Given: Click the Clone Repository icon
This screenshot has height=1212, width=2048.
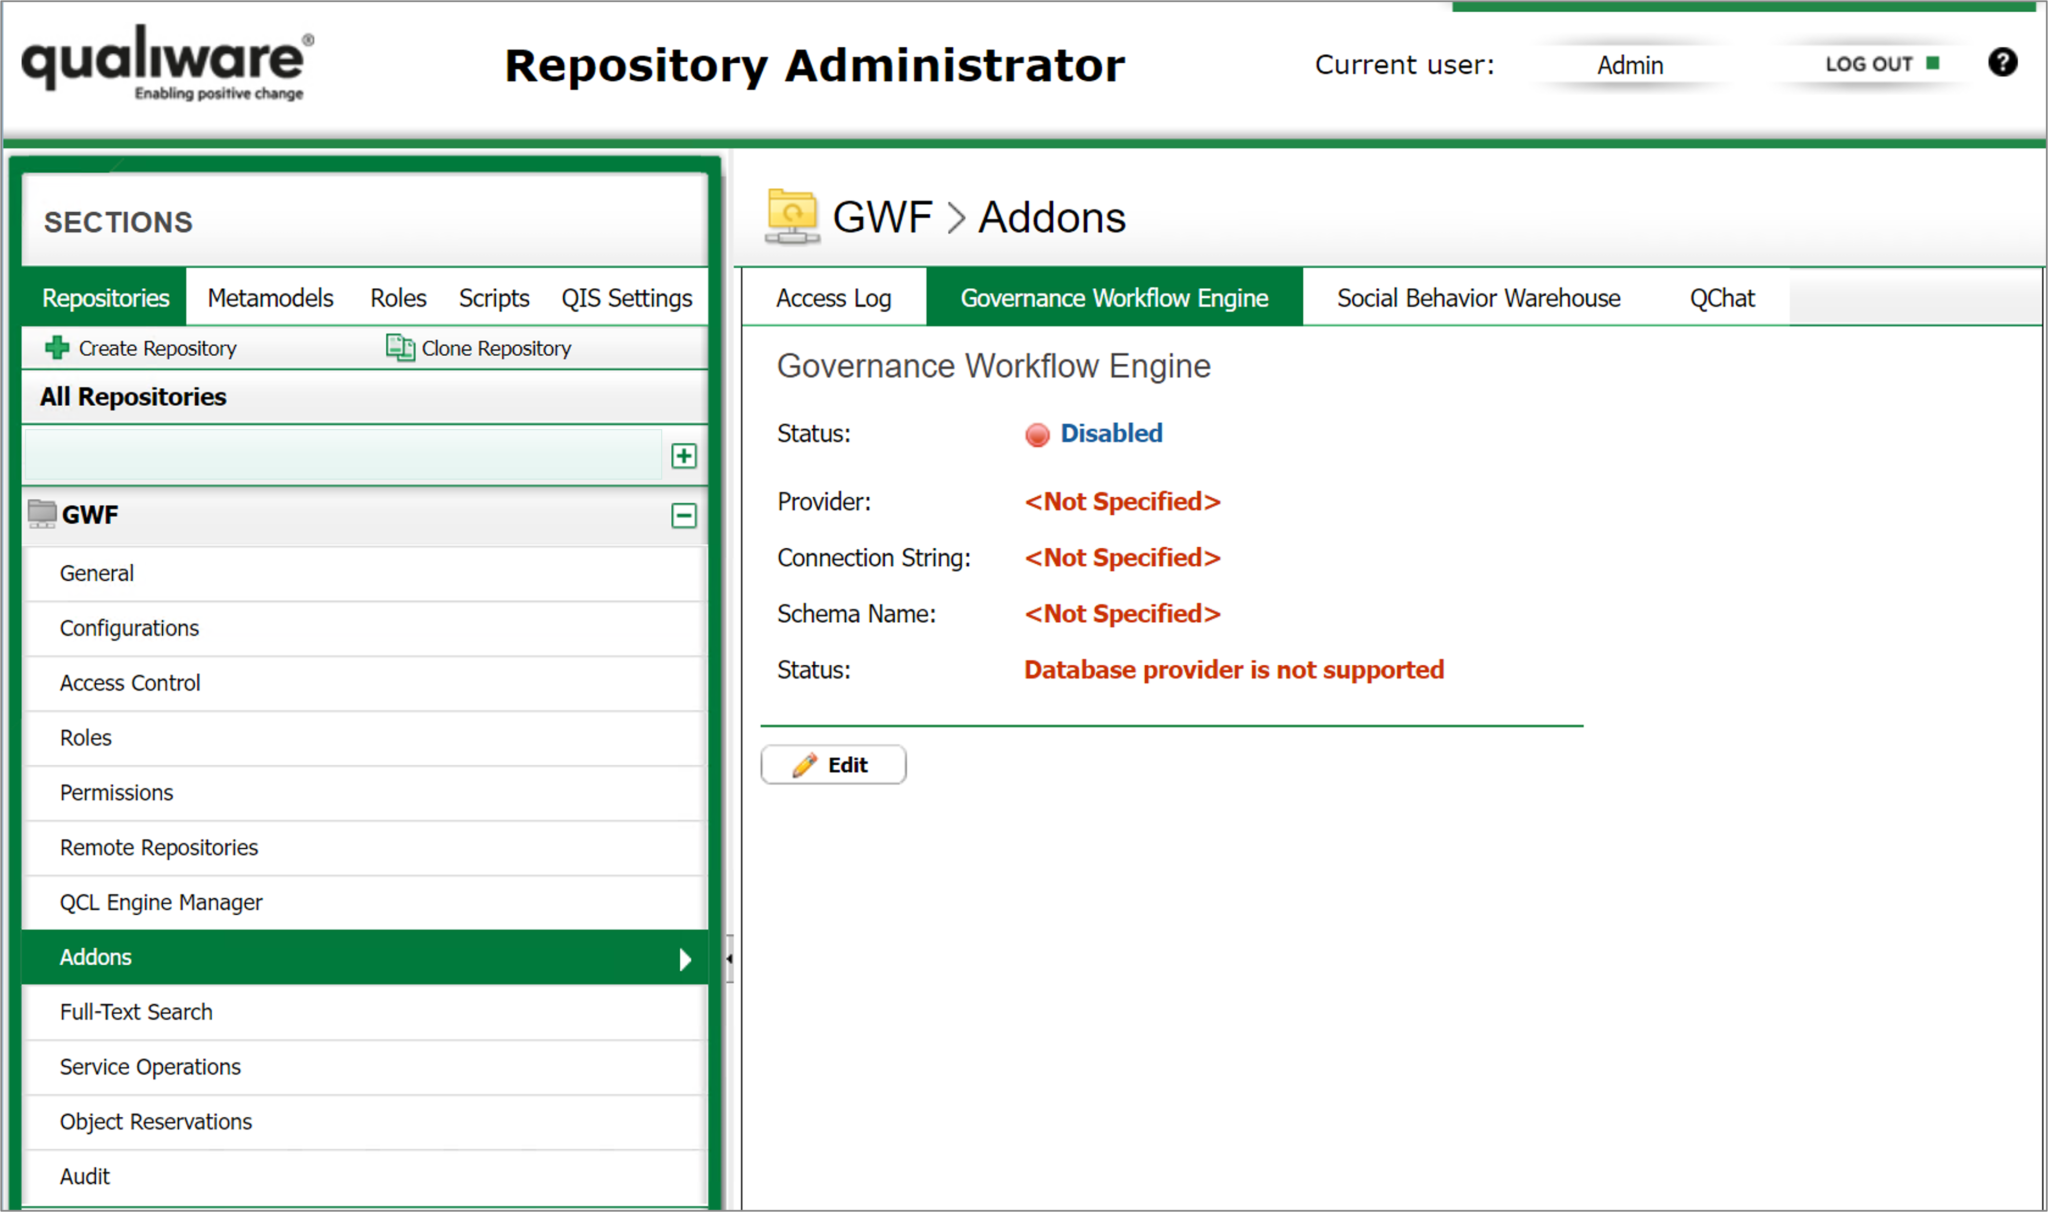Looking at the screenshot, I should [x=400, y=347].
